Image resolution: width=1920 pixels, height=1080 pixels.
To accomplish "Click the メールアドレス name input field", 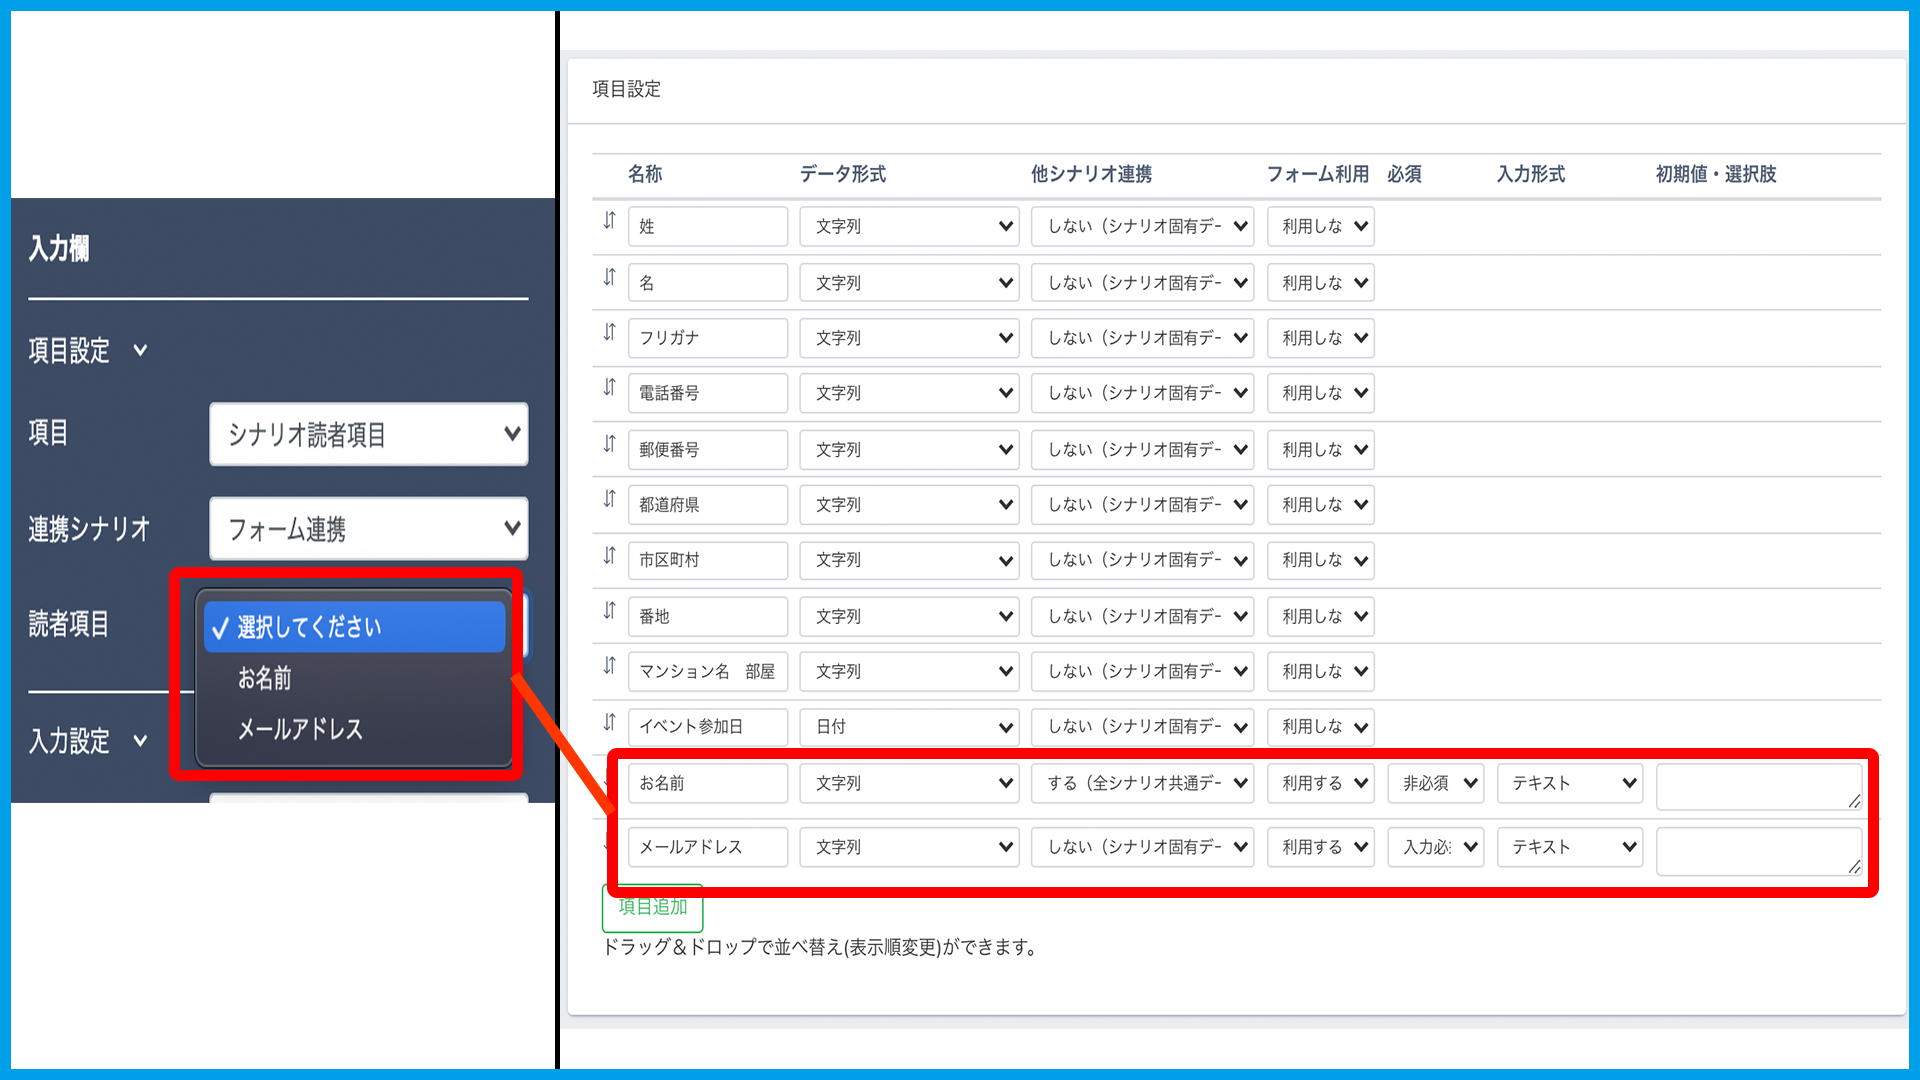I will [707, 847].
